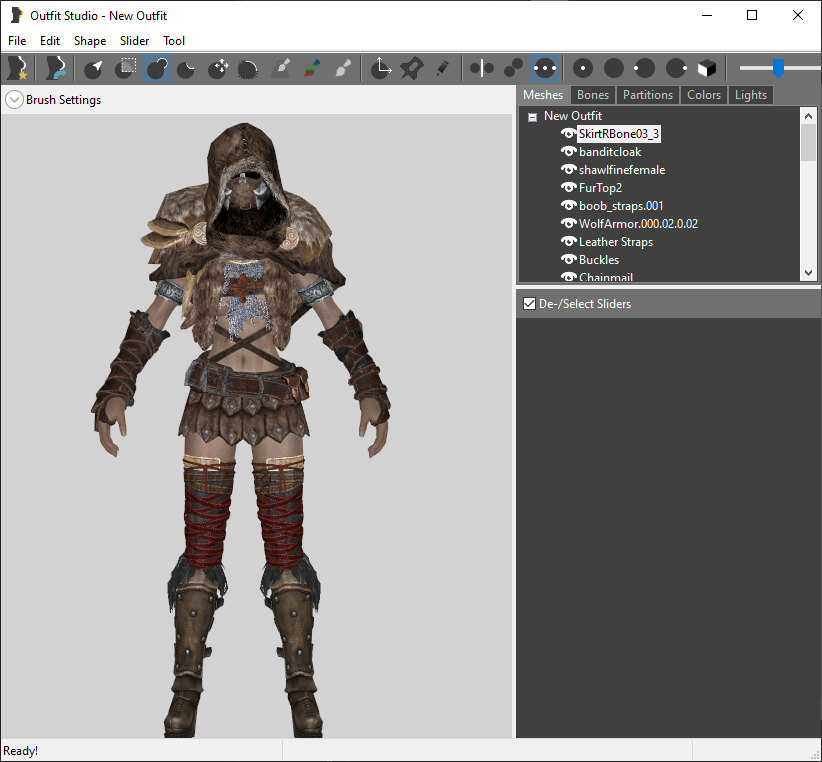This screenshot has width=822, height=762.
Task: Click the Brush Settings label text
Action: coord(63,100)
